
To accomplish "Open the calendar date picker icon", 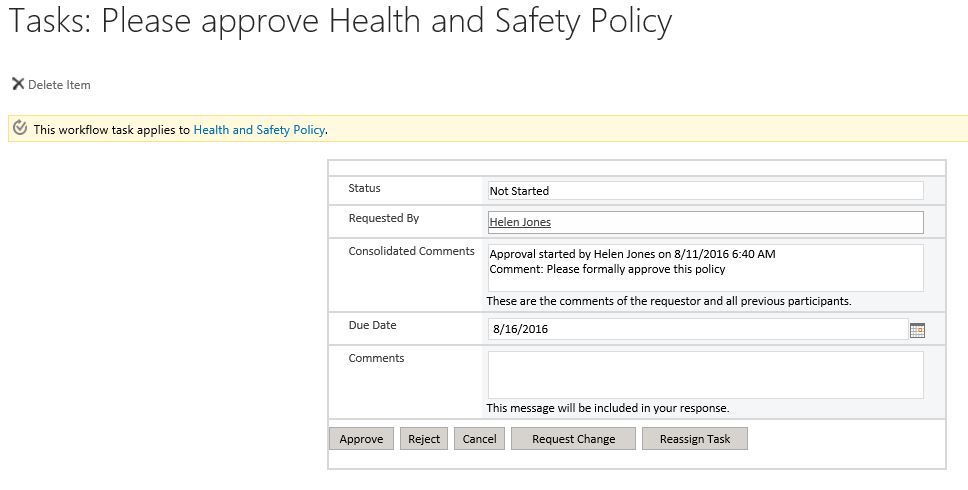I will pos(917,330).
